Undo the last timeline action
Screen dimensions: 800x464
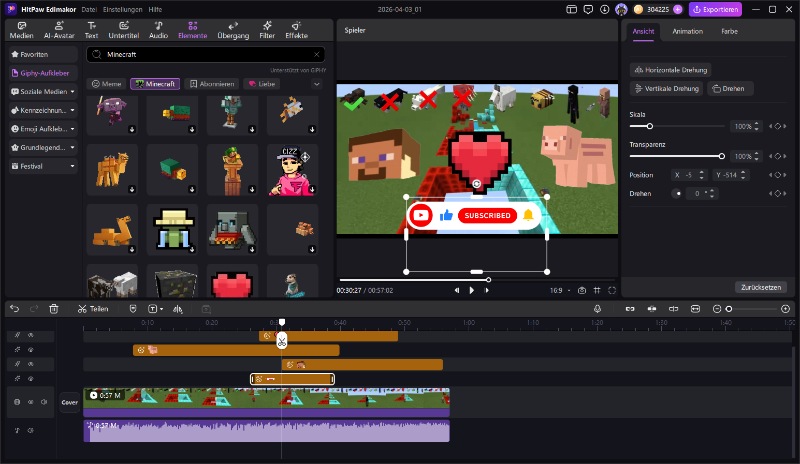tap(14, 309)
